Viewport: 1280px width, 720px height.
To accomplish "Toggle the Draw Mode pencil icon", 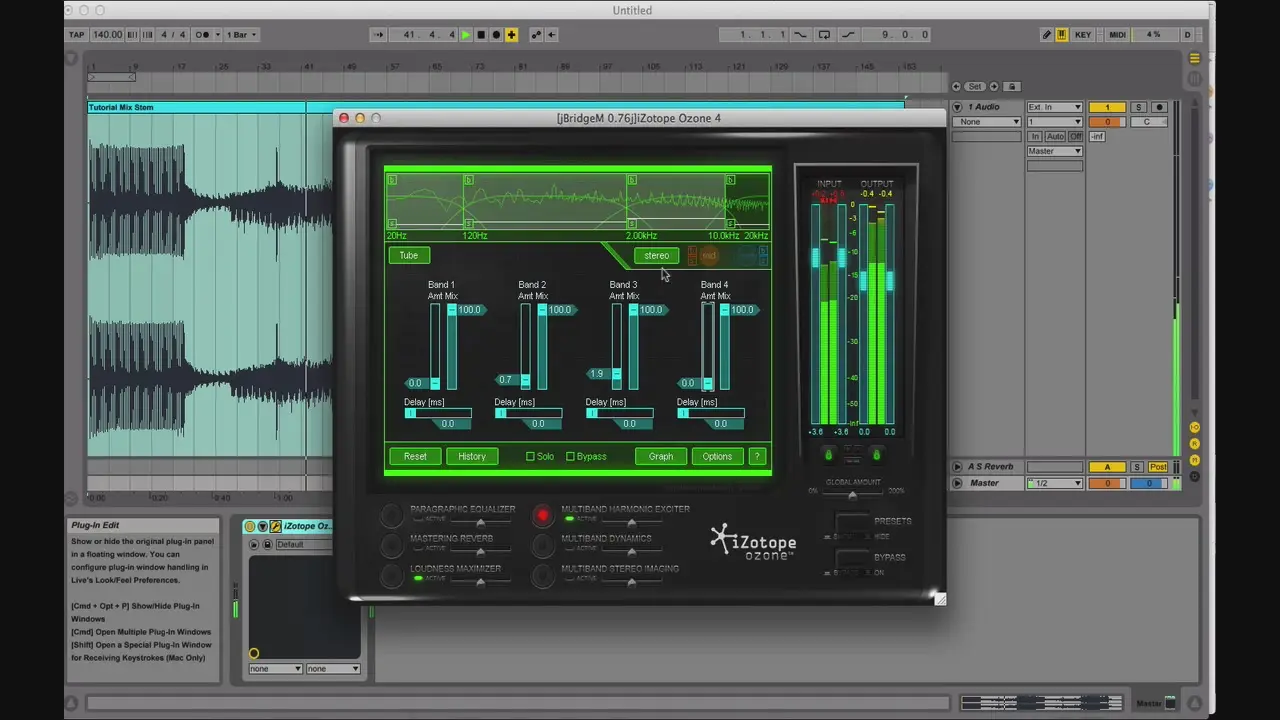I will point(1047,35).
